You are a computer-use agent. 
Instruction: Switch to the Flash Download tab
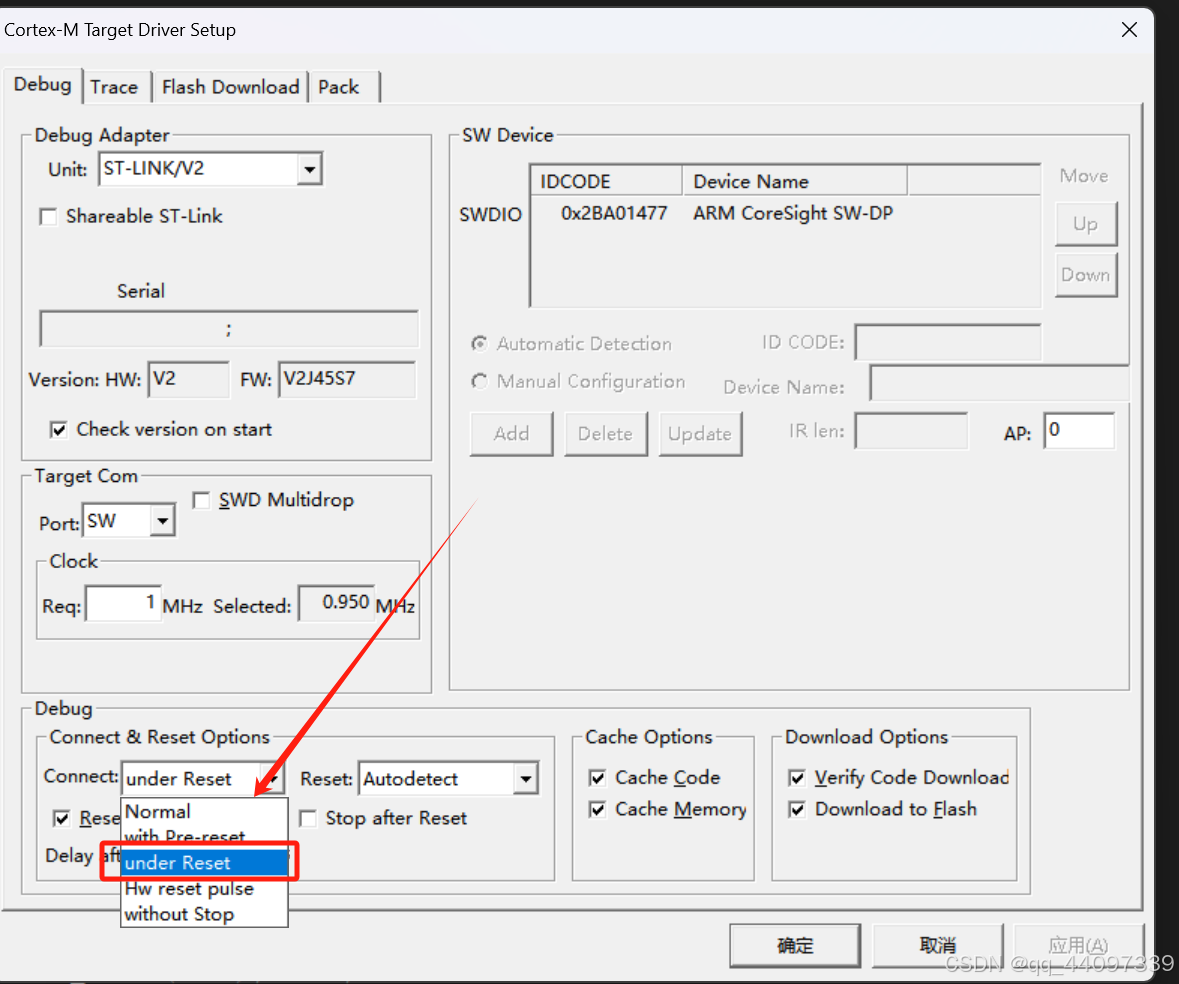(229, 87)
